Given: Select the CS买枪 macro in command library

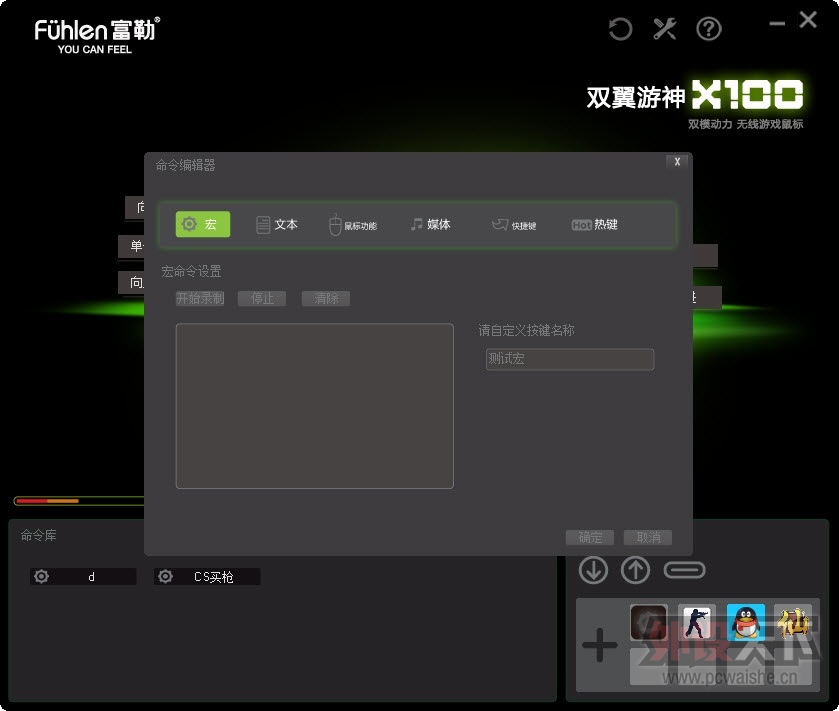Looking at the screenshot, I should 207,577.
